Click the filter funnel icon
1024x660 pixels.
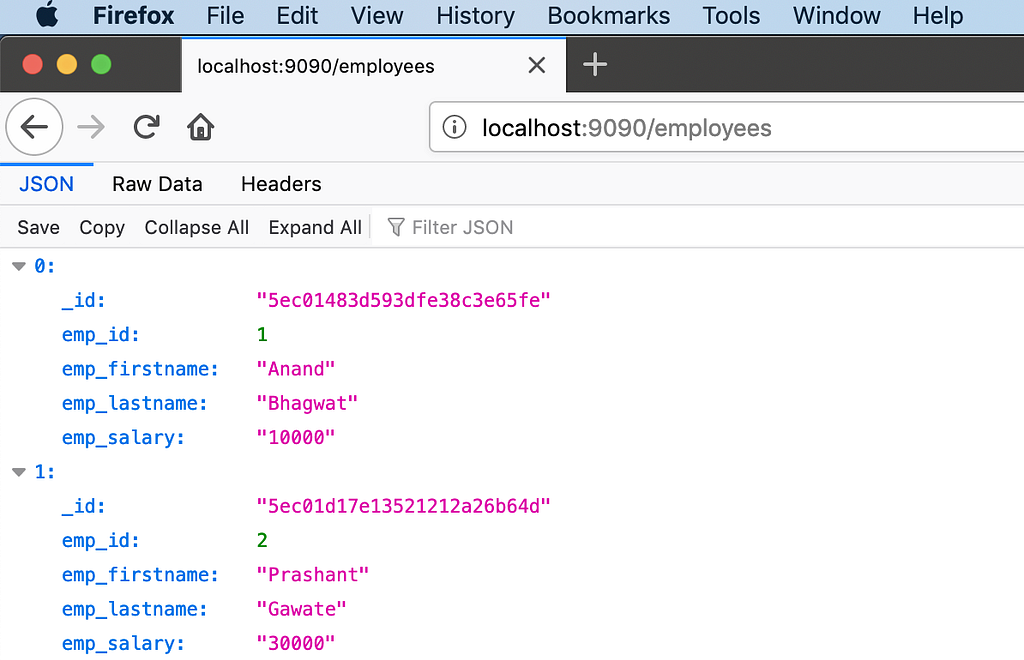point(396,227)
